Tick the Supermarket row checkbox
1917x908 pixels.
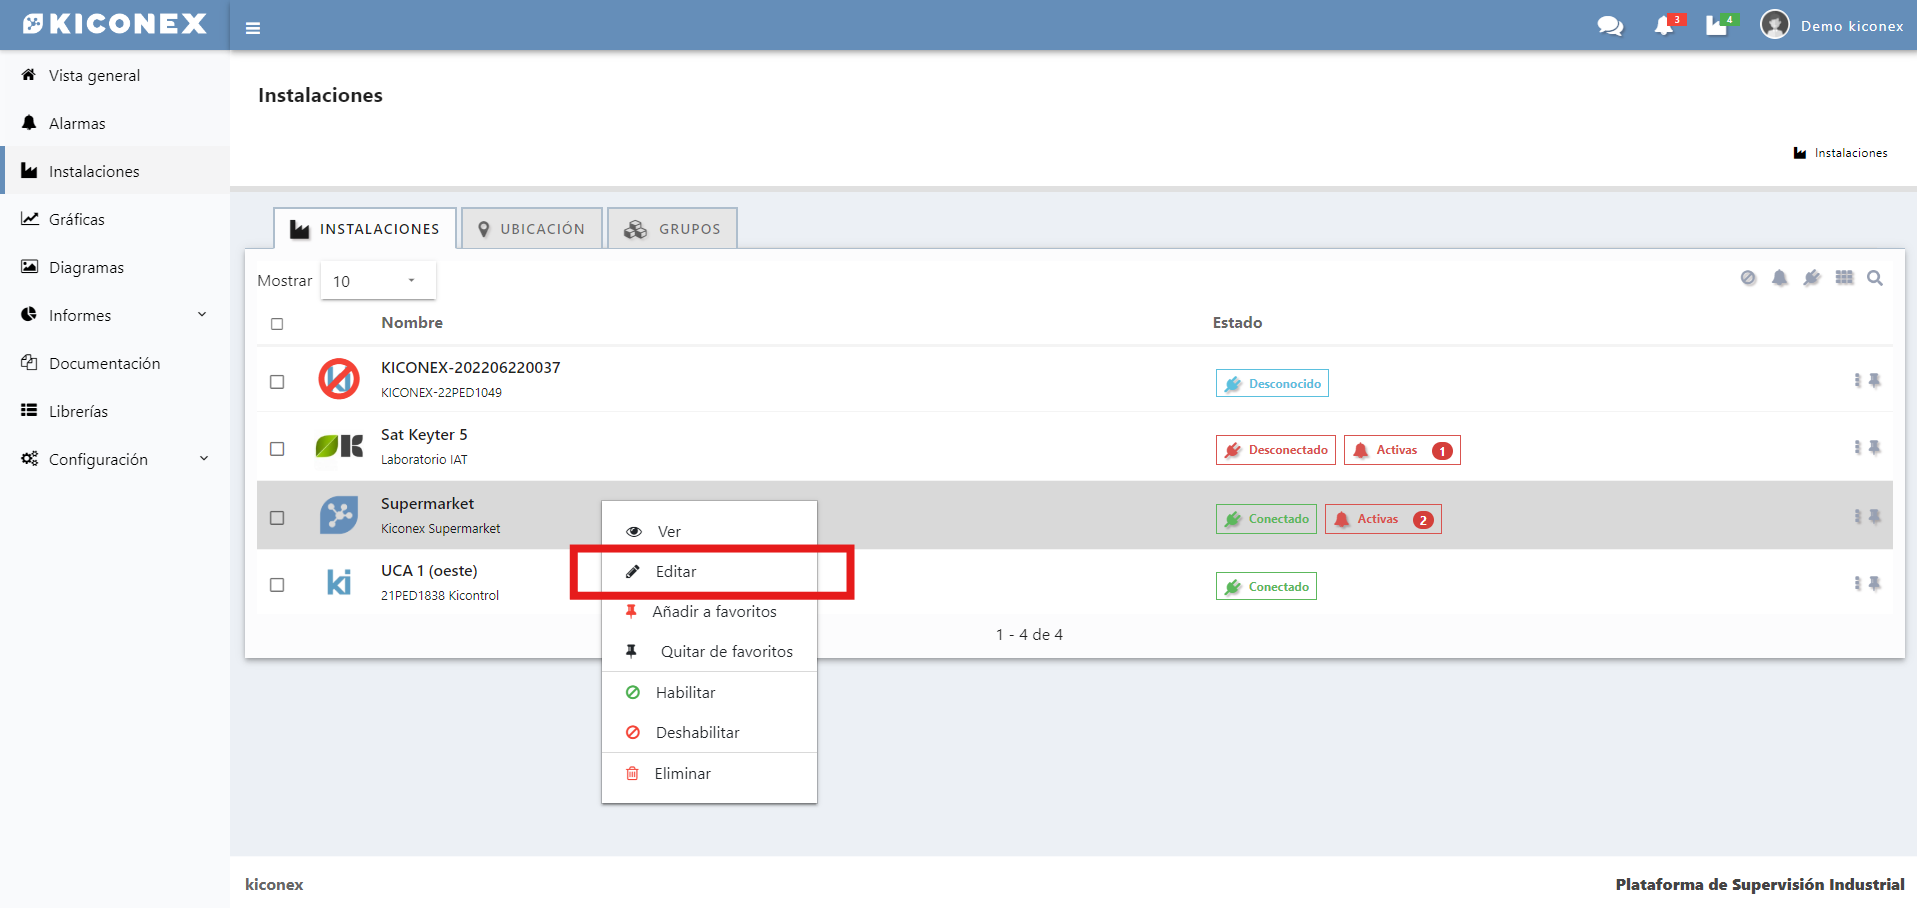coord(277,518)
